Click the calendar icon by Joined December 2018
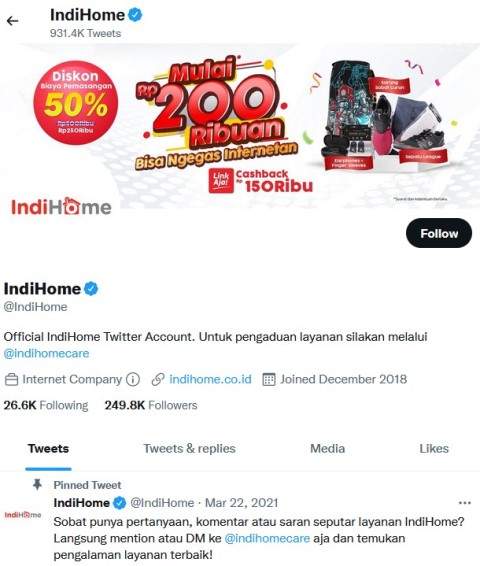Screen dimensions: 480x566 click(269, 380)
